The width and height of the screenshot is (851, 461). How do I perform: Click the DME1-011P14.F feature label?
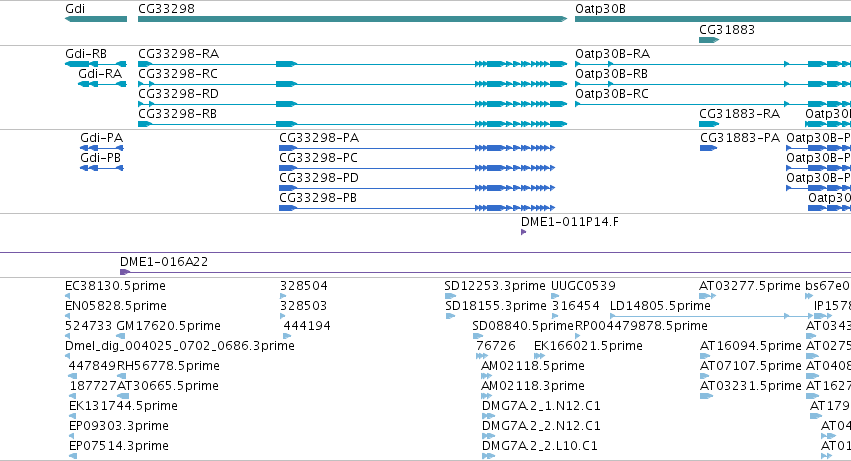click(x=570, y=222)
